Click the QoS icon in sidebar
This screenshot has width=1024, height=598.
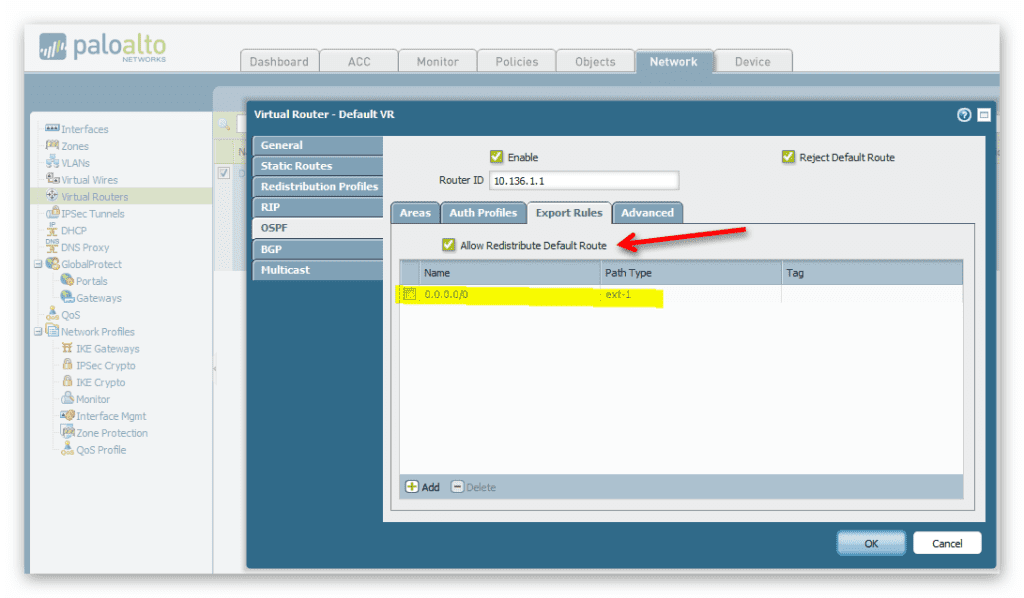[x=52, y=314]
